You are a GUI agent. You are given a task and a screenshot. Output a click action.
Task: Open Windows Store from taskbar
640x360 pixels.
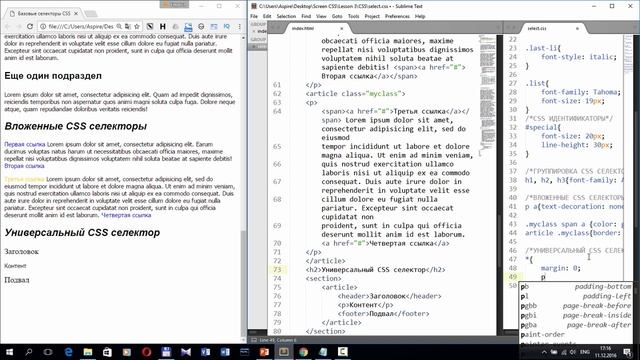click(107, 352)
